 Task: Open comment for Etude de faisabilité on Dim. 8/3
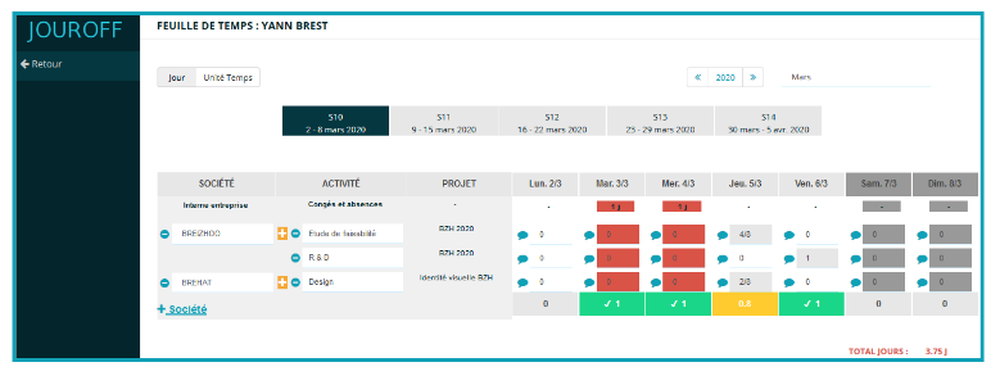coord(922,235)
